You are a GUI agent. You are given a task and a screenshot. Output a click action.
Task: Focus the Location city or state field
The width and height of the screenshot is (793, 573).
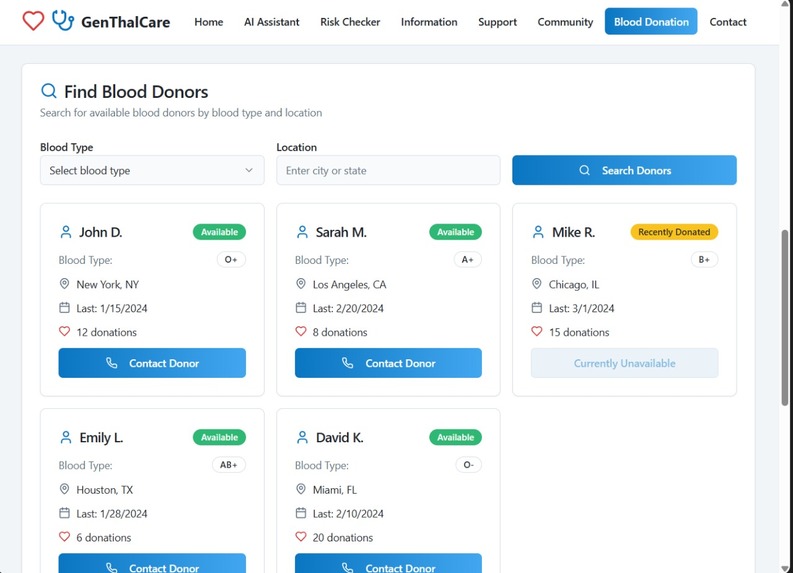[388, 170]
